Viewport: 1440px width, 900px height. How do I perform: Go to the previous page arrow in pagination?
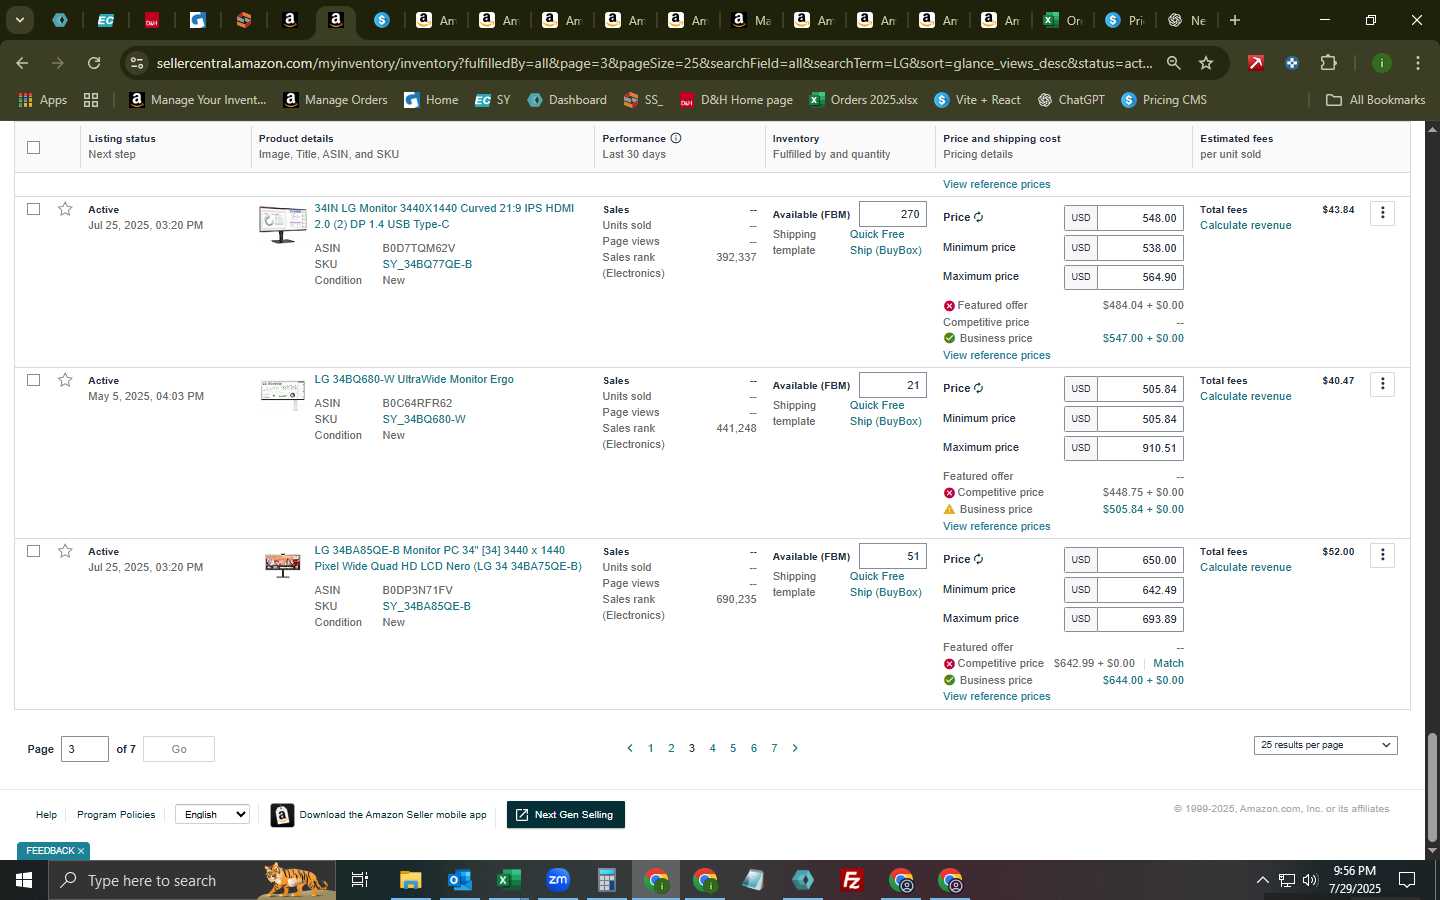click(x=629, y=748)
